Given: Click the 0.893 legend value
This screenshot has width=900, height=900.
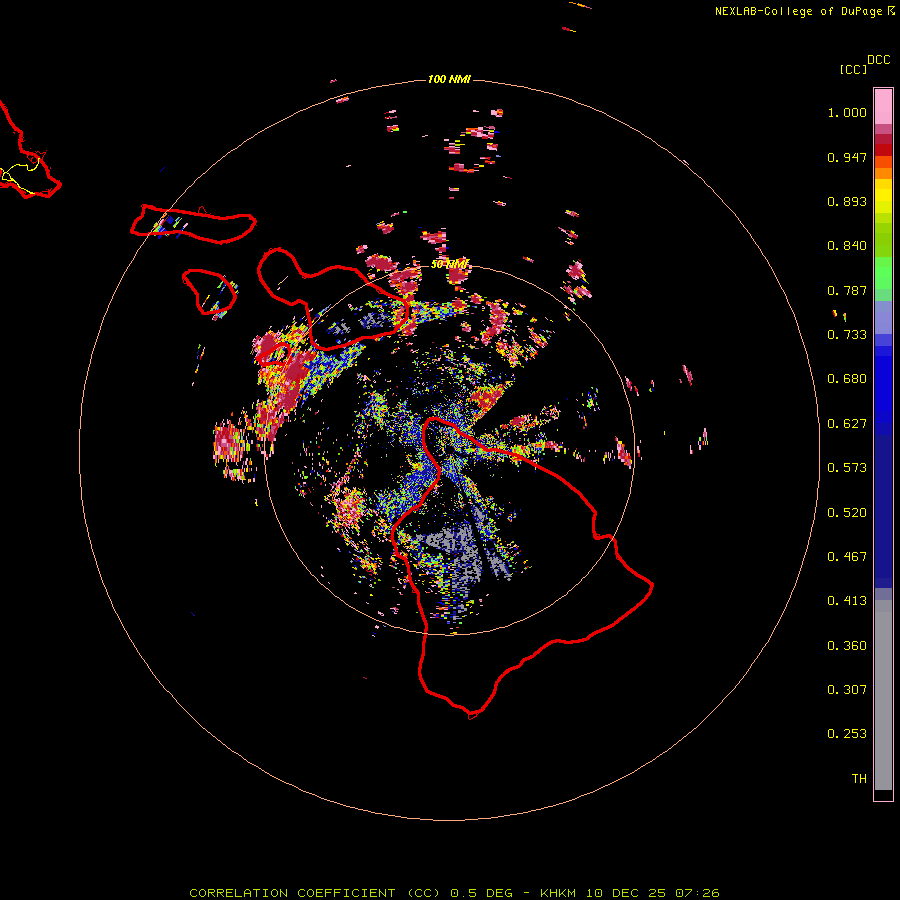Looking at the screenshot, I should point(847,201).
